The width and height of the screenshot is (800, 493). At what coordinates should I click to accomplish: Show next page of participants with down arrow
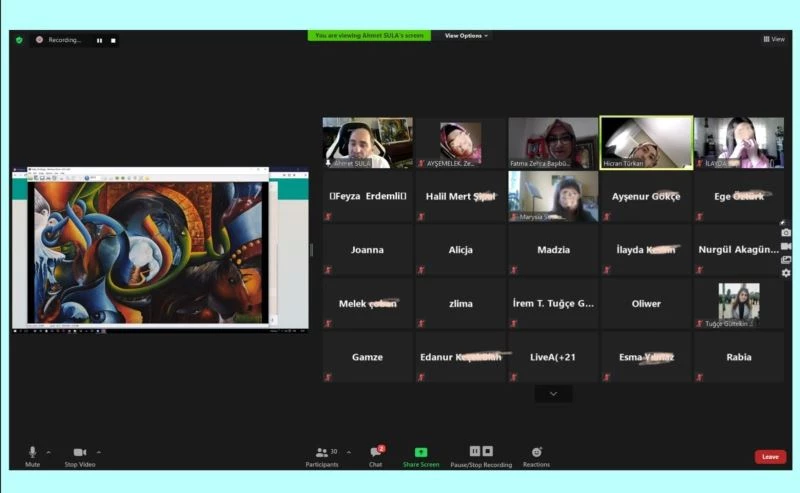554,394
